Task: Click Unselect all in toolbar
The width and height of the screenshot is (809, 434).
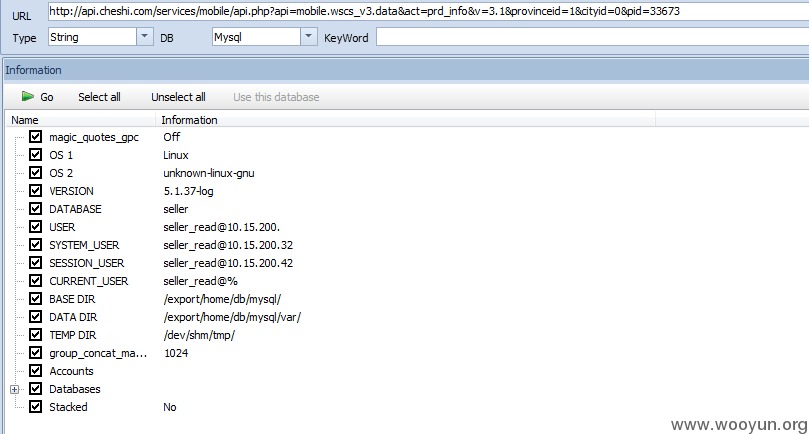Action: point(178,97)
